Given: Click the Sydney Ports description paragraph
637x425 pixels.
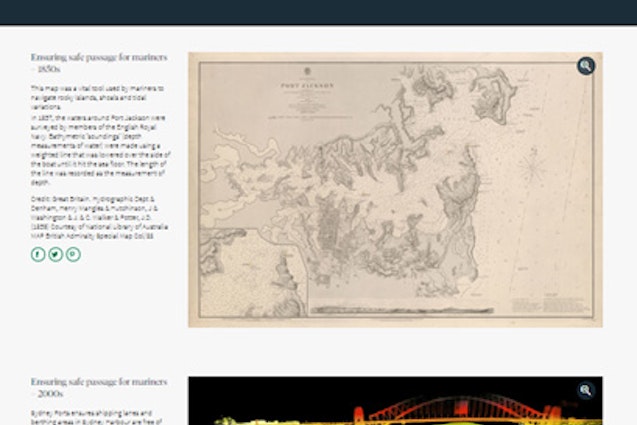Looking at the screenshot, I should point(97,415).
